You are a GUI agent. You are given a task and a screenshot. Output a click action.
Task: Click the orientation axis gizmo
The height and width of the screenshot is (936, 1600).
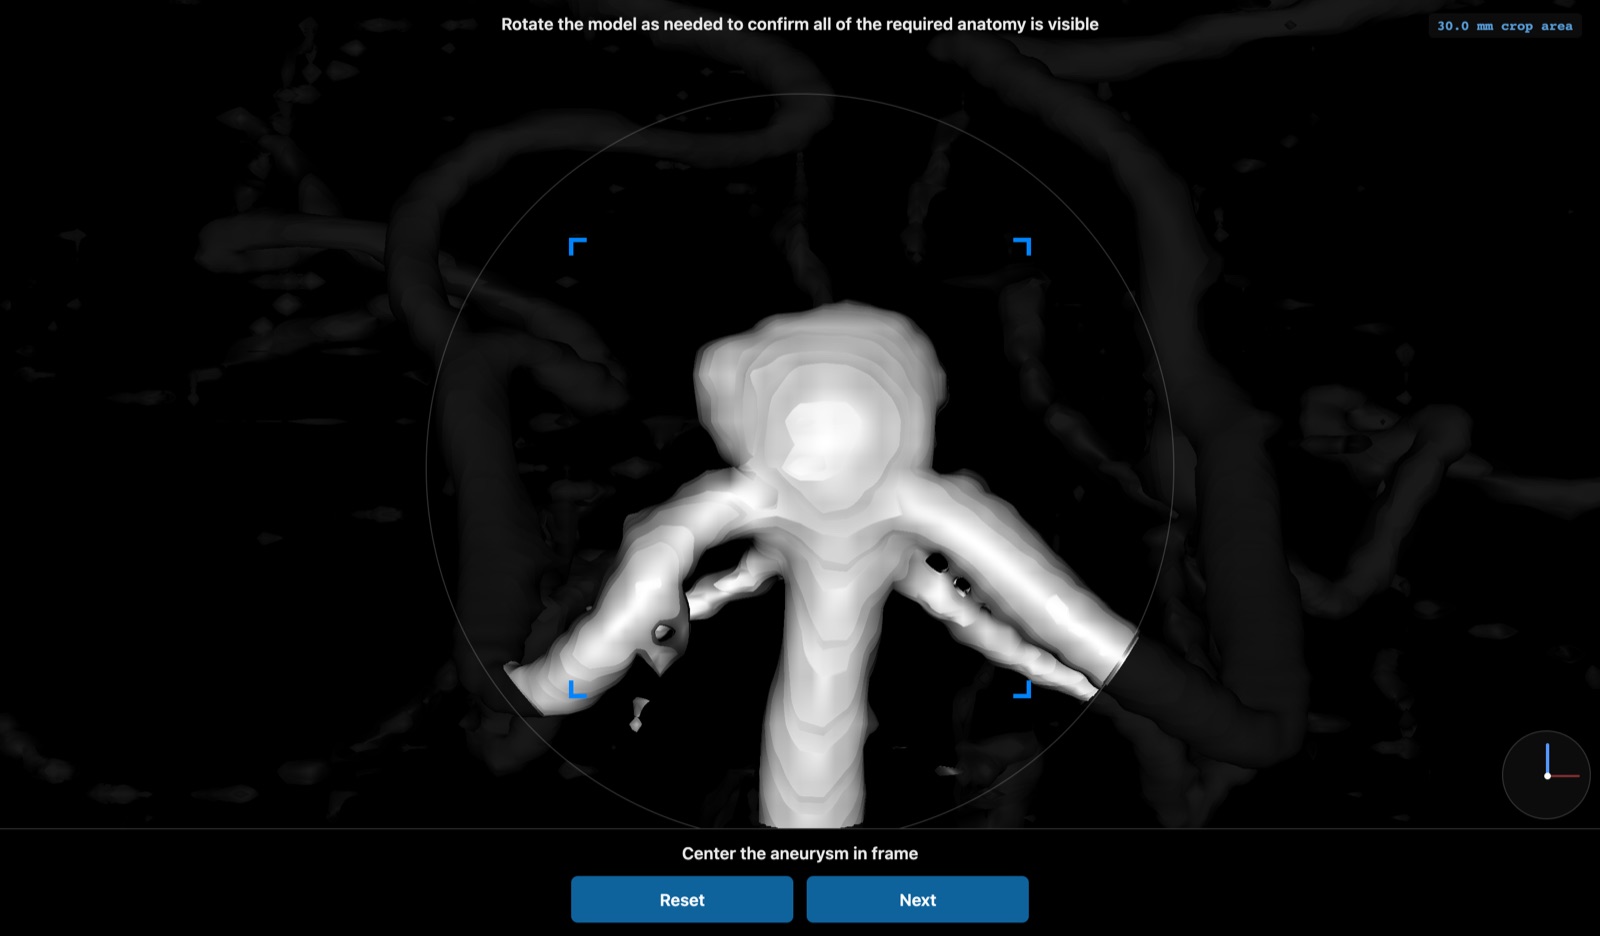(x=1546, y=775)
